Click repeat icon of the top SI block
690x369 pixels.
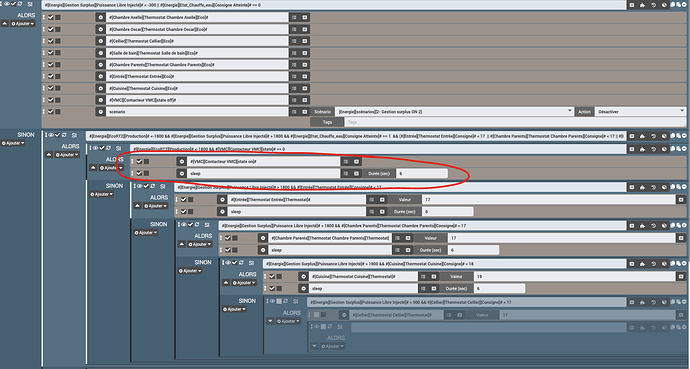[x=20, y=4]
